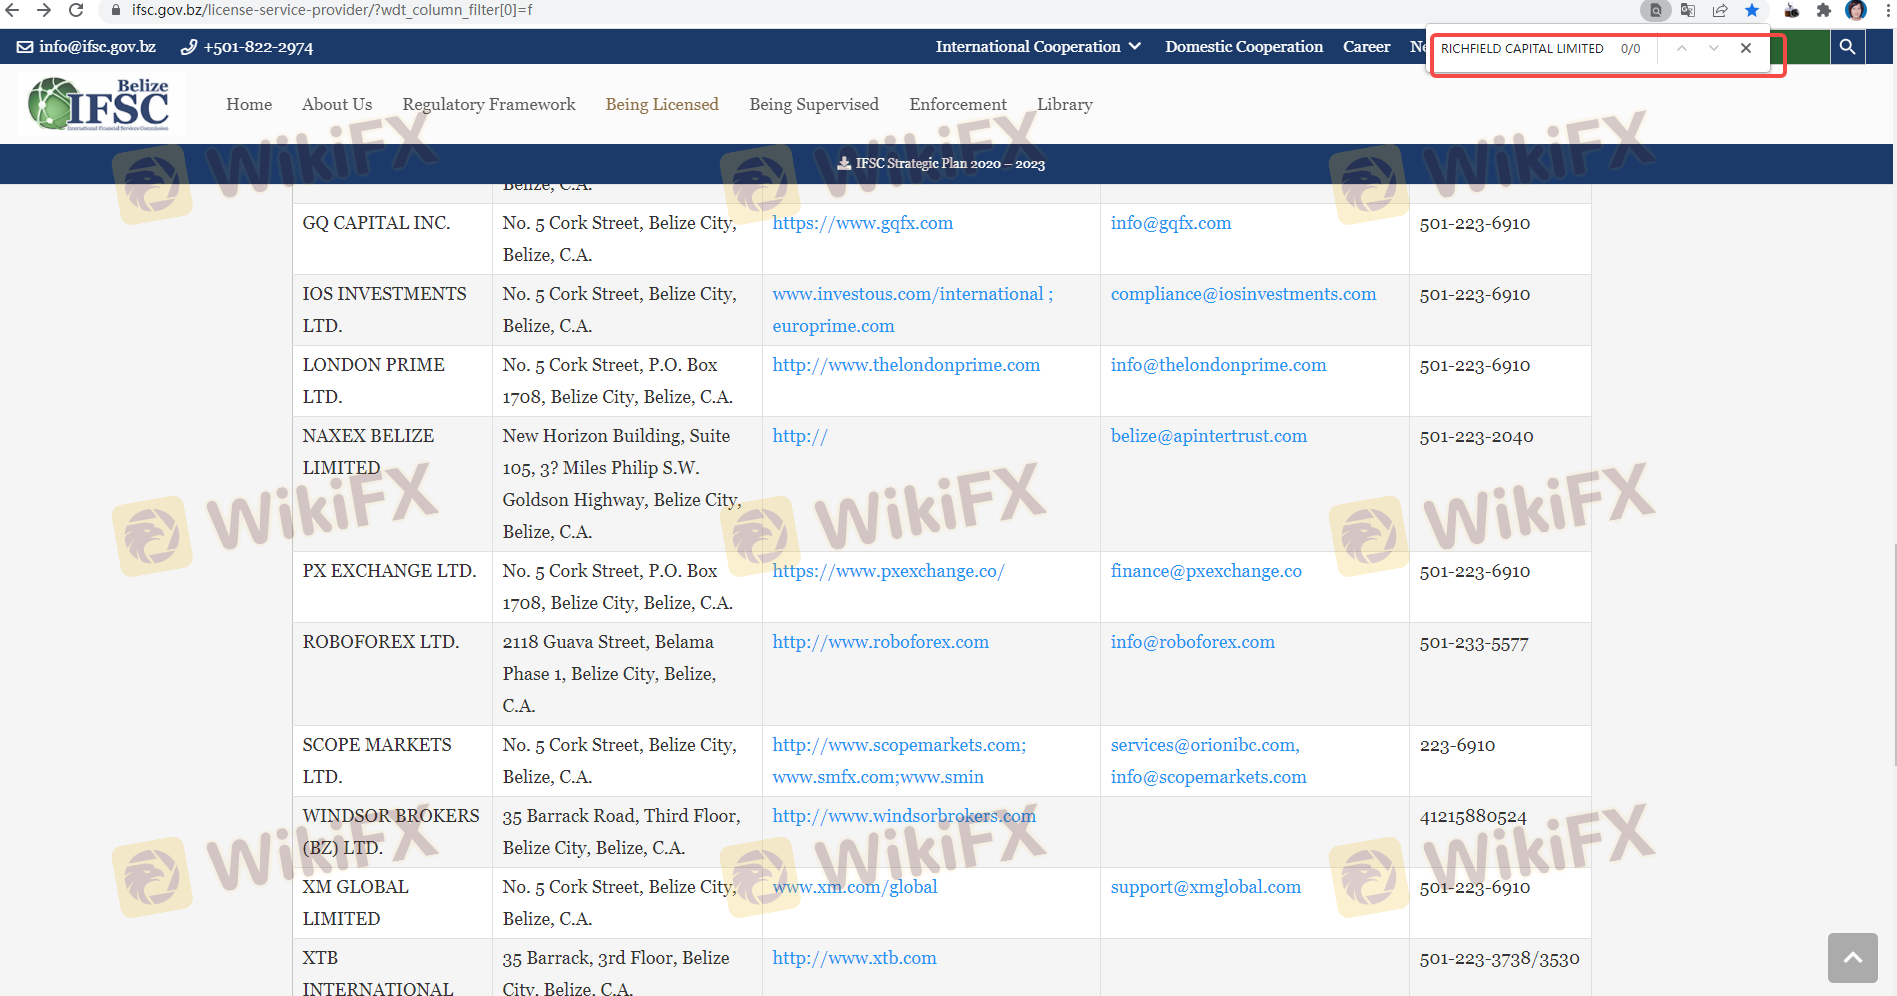Select the GQ CAPITAL INC. name cell
Screen dimensions: 1897x996
392,239
